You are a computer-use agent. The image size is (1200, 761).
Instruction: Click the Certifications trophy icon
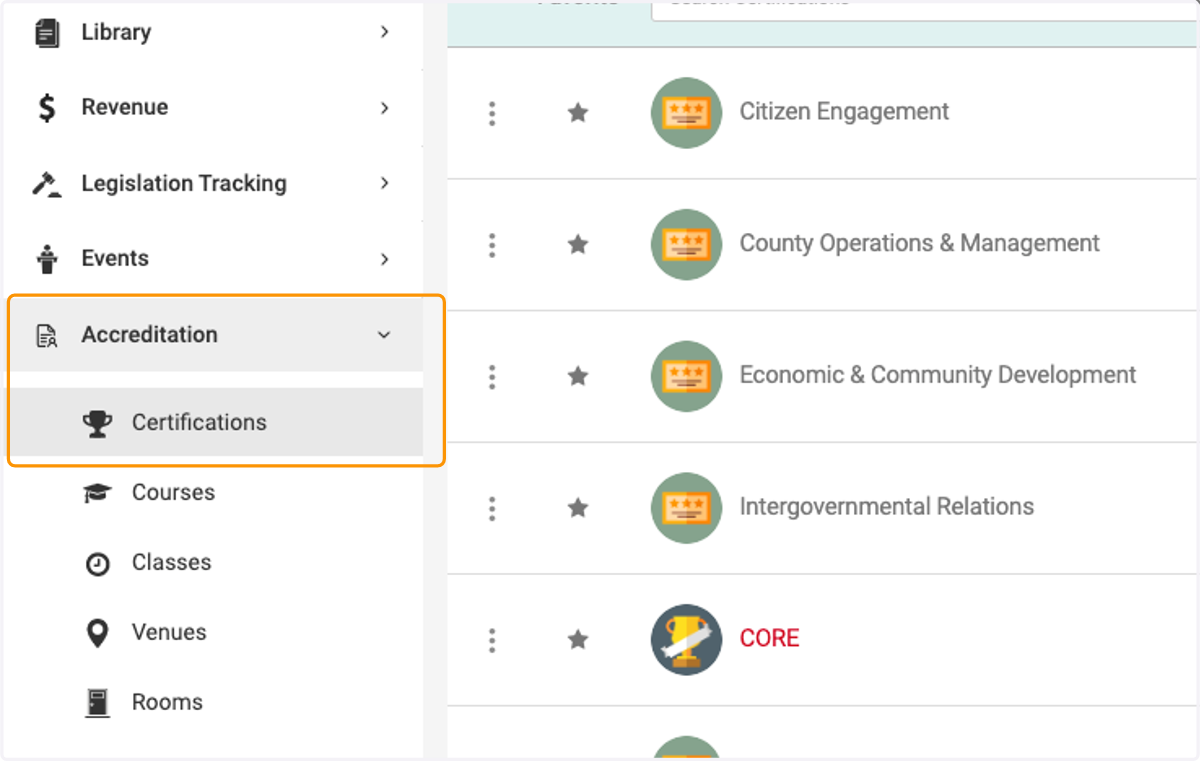(x=97, y=423)
